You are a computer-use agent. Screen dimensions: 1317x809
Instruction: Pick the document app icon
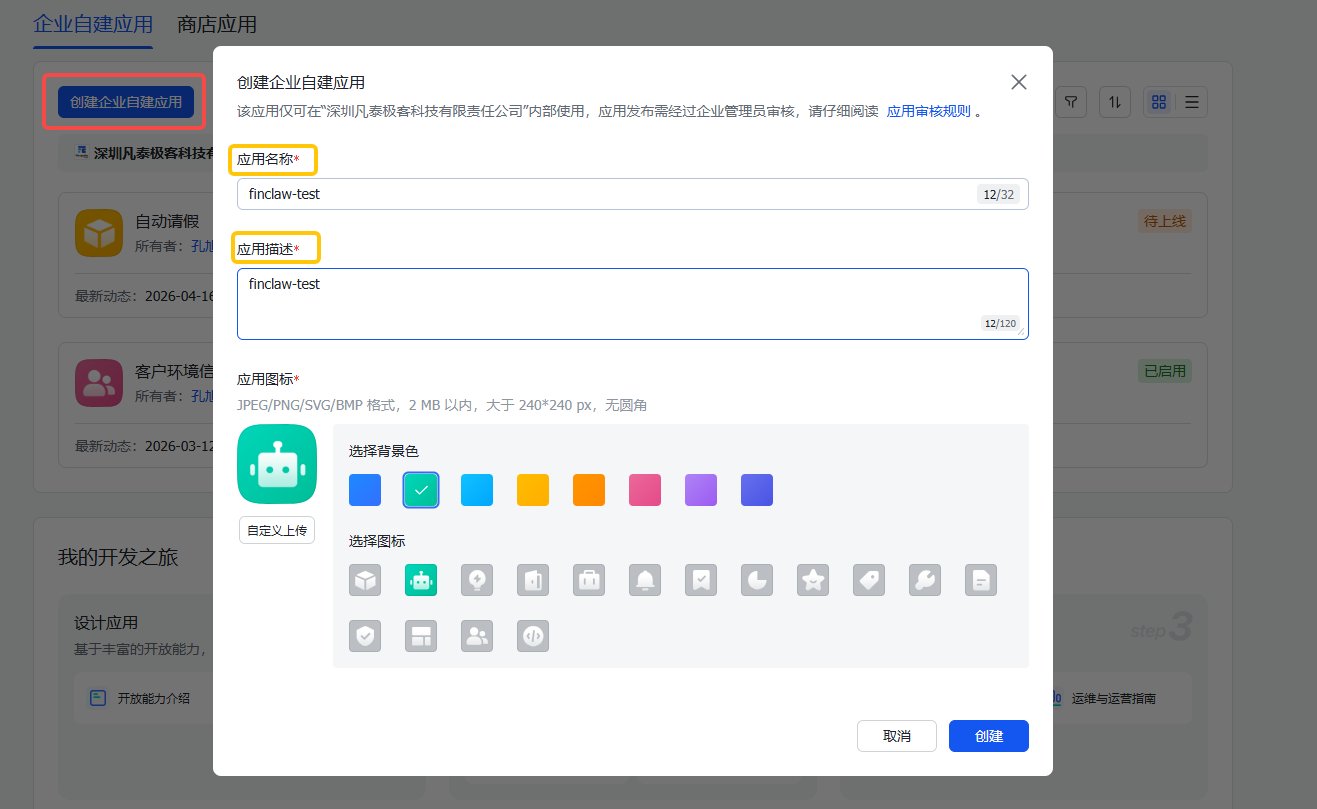[x=981, y=580]
